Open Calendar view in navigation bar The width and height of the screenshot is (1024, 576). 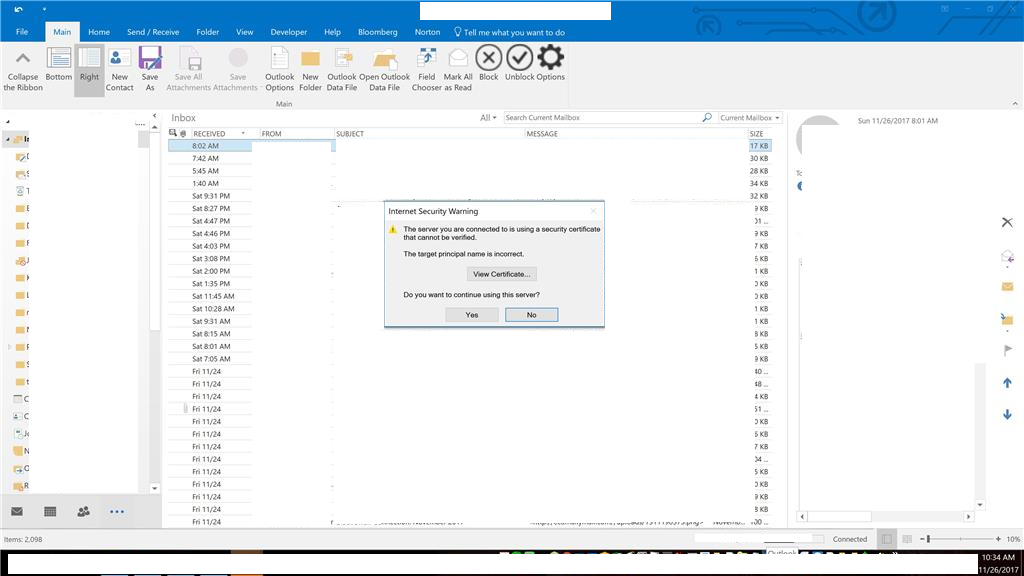point(50,511)
